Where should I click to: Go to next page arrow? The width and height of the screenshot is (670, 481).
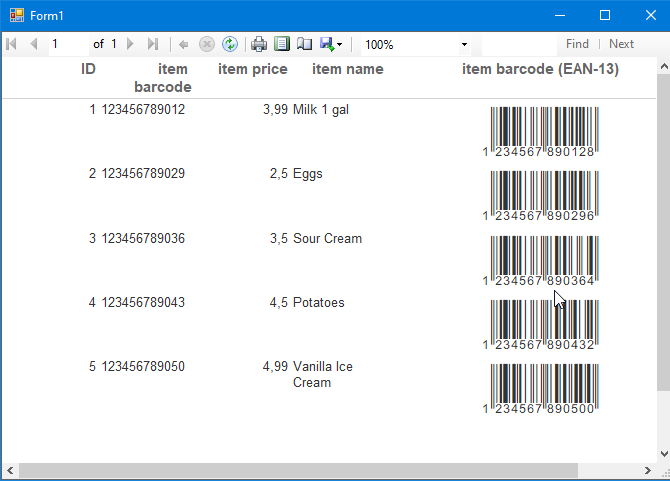coord(131,44)
